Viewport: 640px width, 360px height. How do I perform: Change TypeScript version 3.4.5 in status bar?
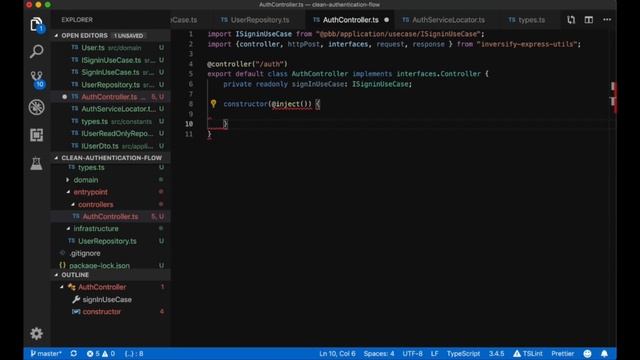coord(496,353)
